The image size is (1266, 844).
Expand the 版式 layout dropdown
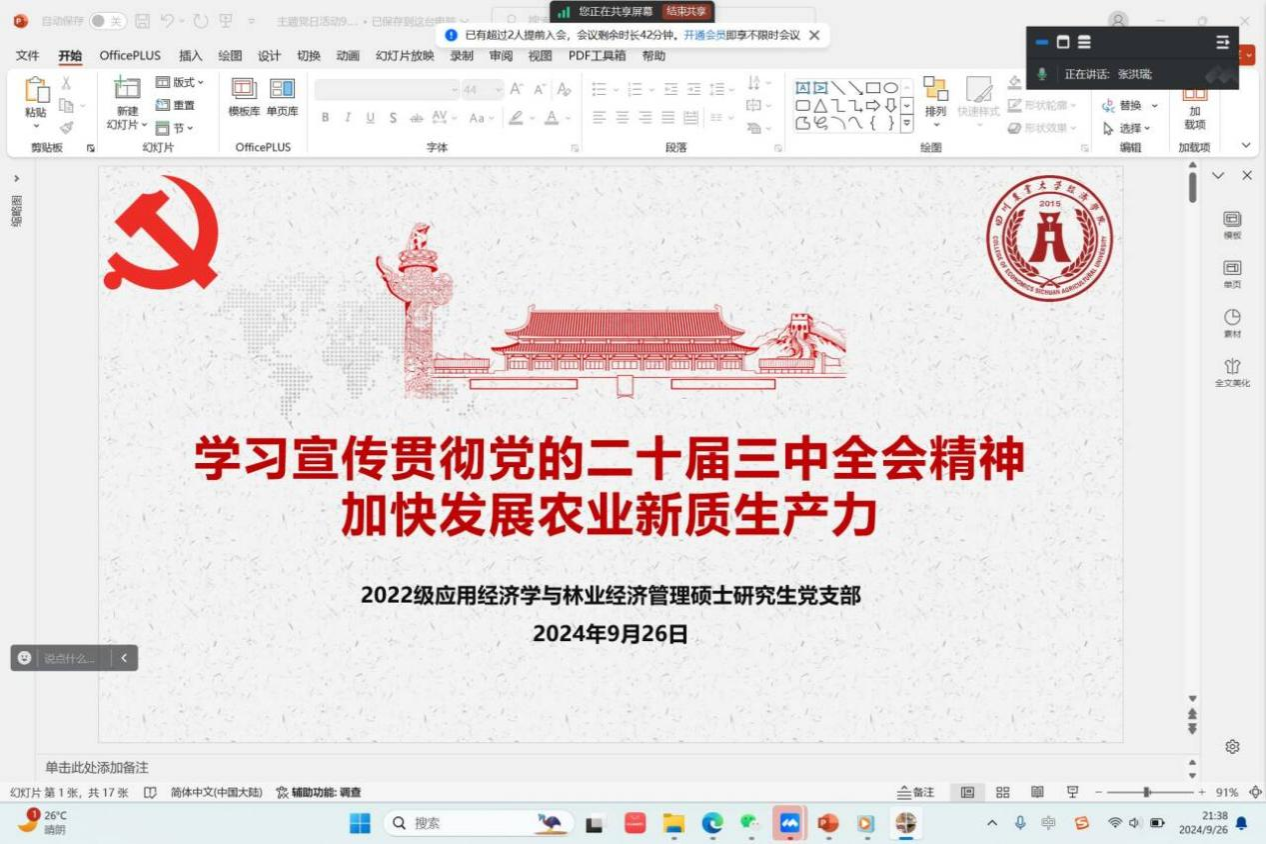pos(181,82)
